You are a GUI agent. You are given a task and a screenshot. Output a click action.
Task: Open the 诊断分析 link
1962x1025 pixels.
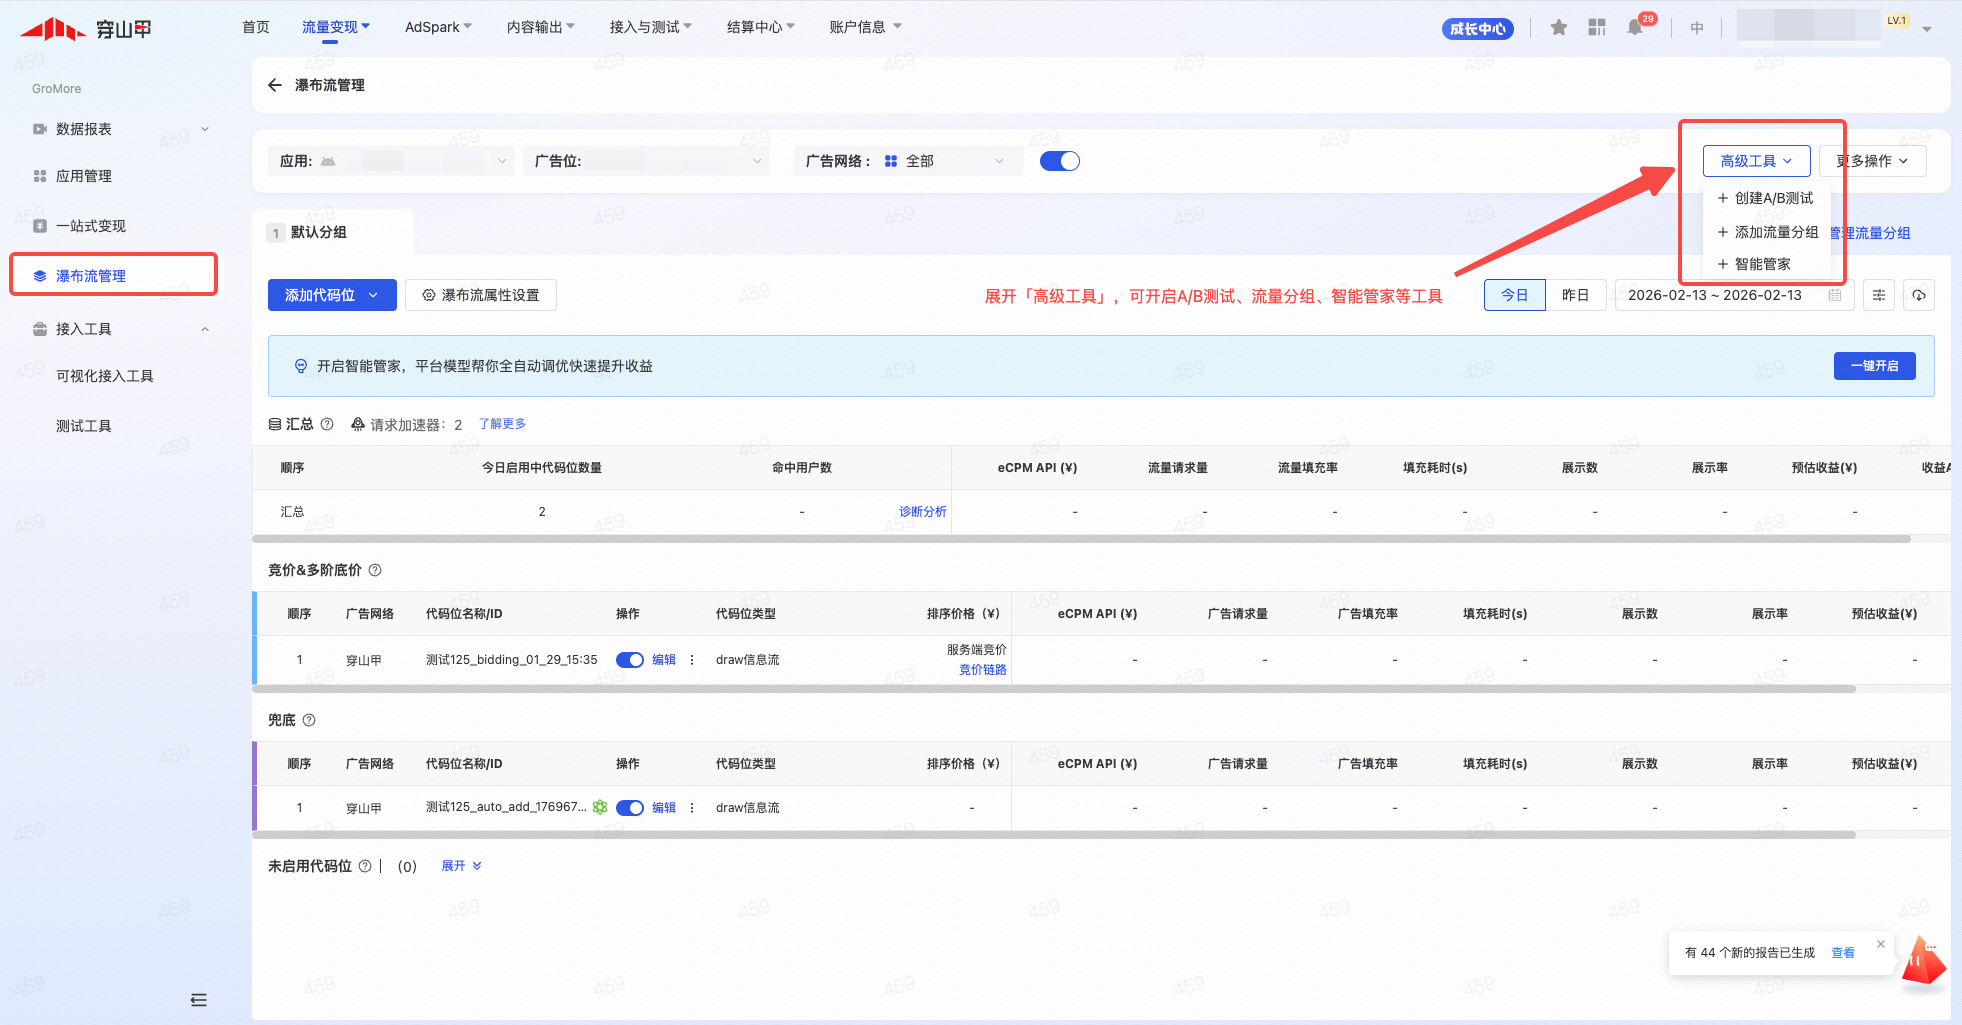point(922,512)
